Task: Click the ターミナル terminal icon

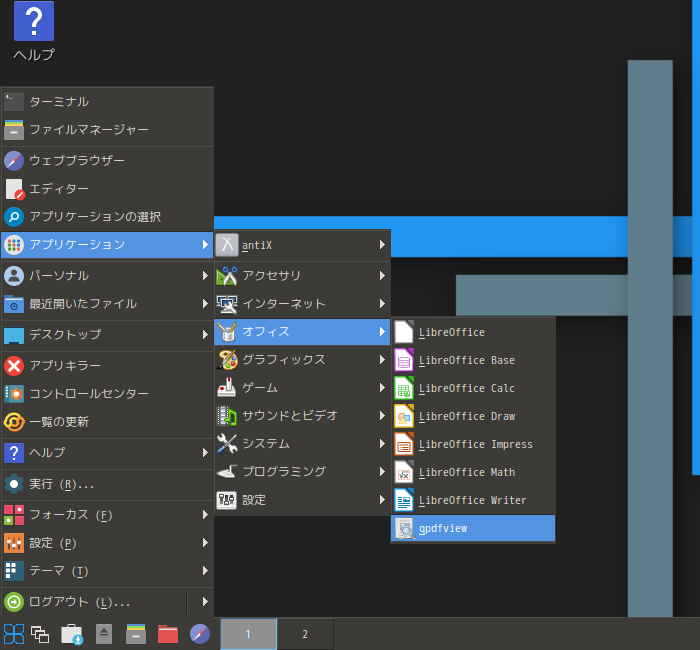Action: [x=14, y=102]
